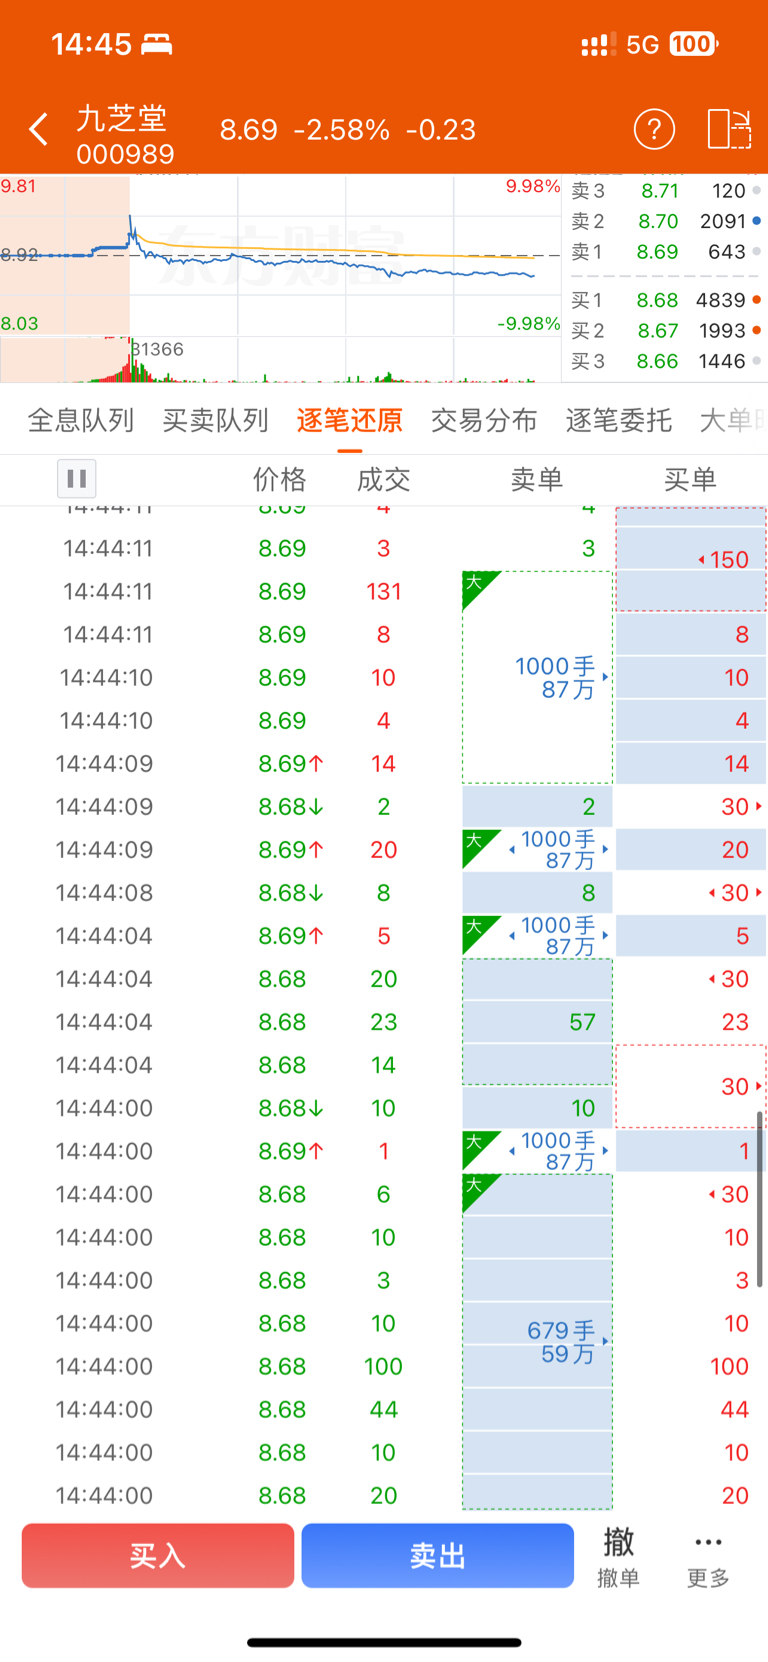
Task: Tap the 卖单 column header
Action: (x=537, y=480)
